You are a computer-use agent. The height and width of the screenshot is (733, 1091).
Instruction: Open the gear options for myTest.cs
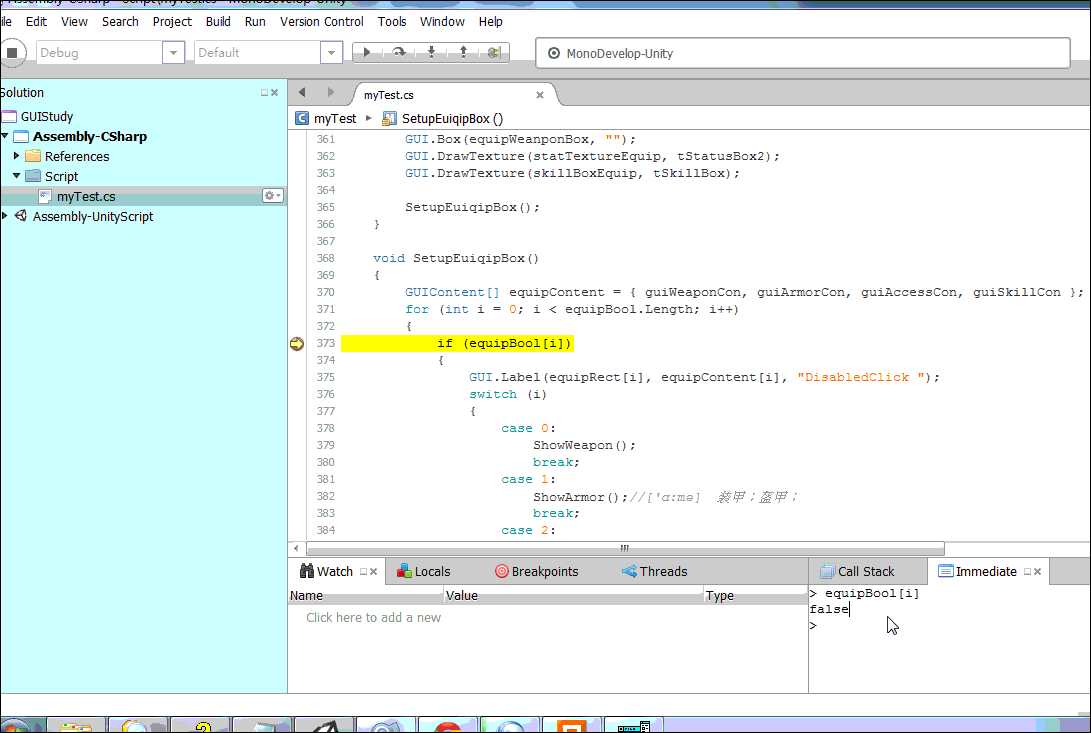coord(272,196)
